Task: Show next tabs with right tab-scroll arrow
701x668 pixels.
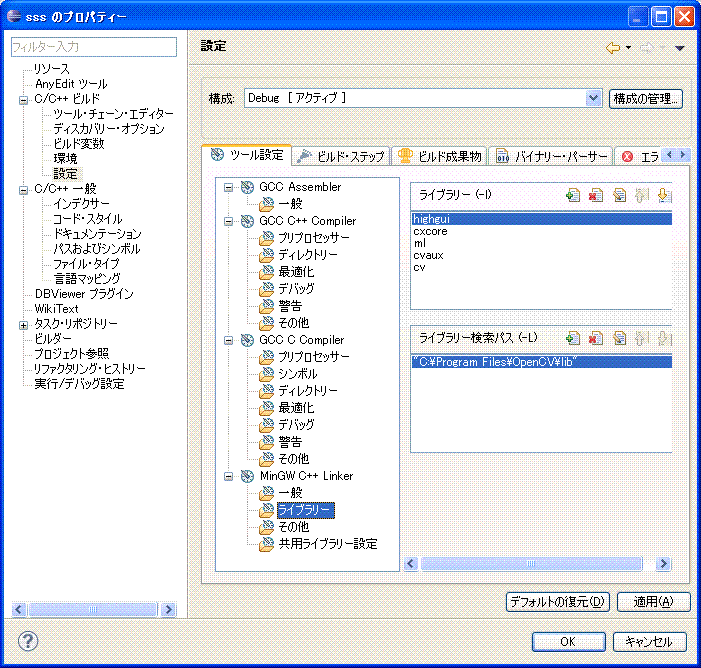Action: (x=683, y=155)
